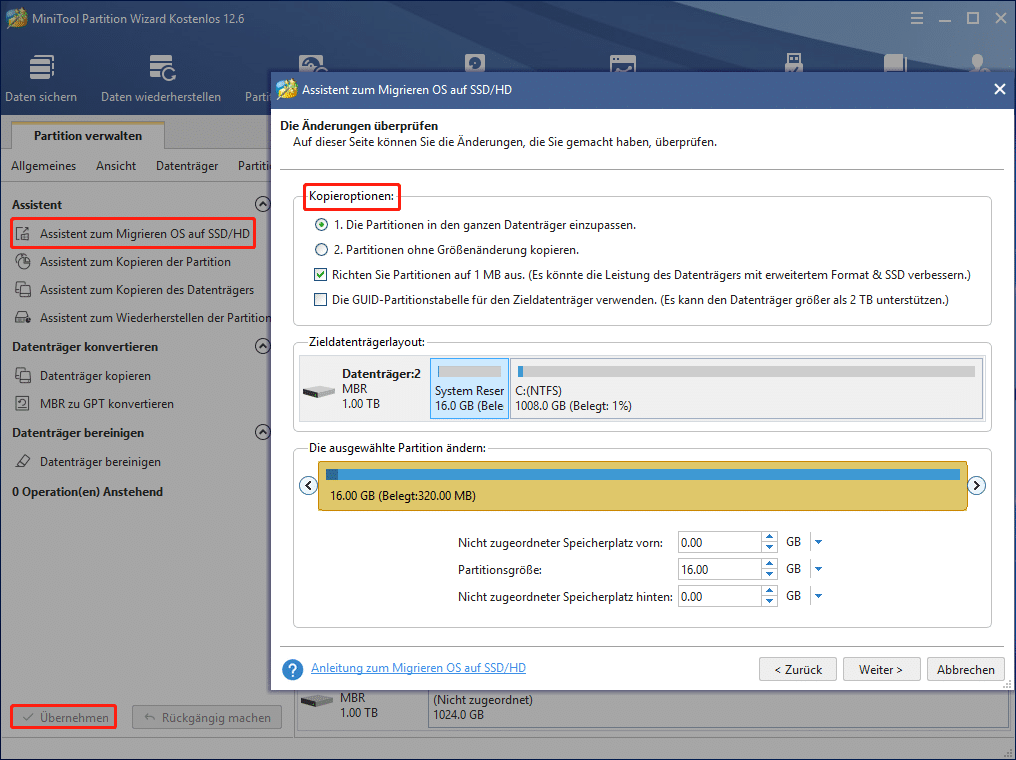Screen dimensions: 1016x760
Task: Click the Datenträger bereinigen eraser icon
Action: pyautogui.click(x=23, y=461)
